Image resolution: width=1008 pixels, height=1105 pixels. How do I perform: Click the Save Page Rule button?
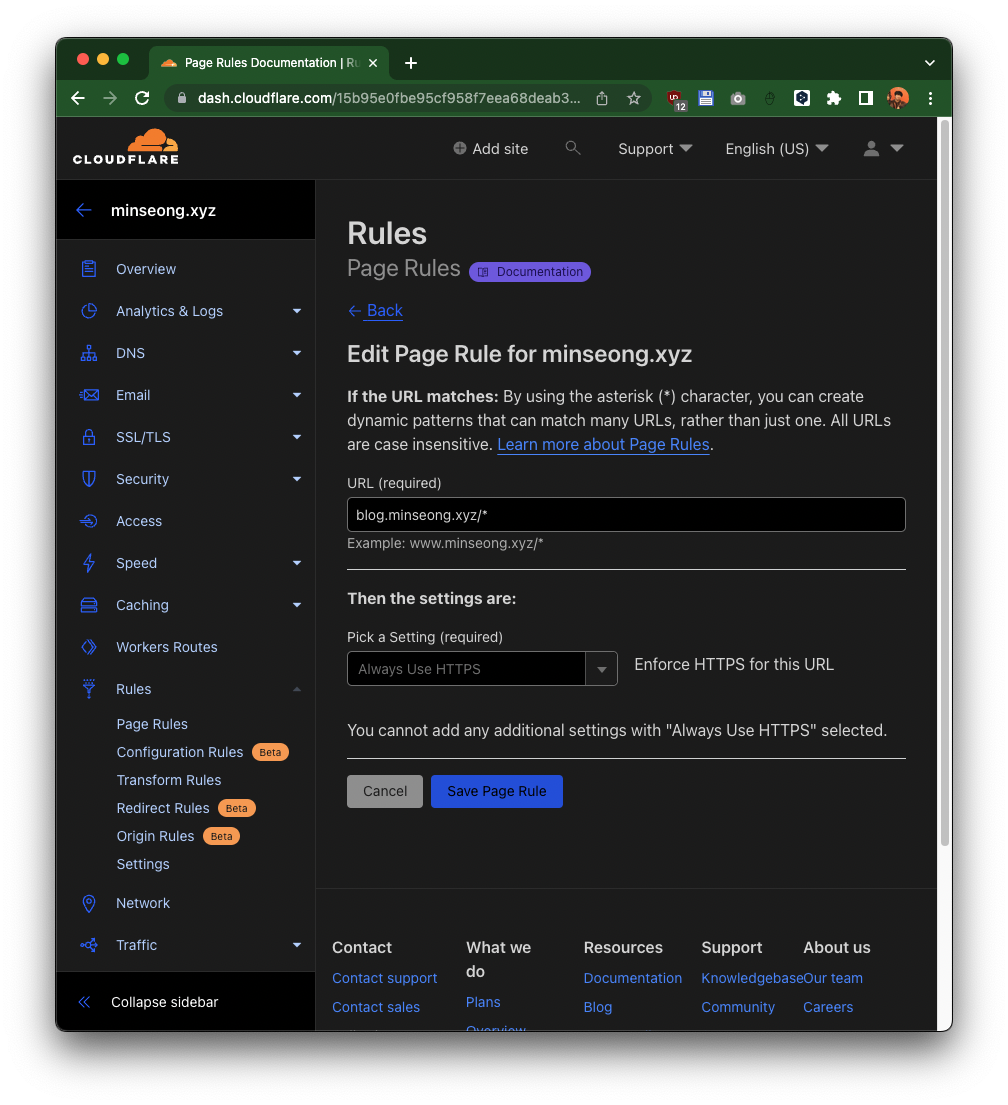pyautogui.click(x=496, y=791)
